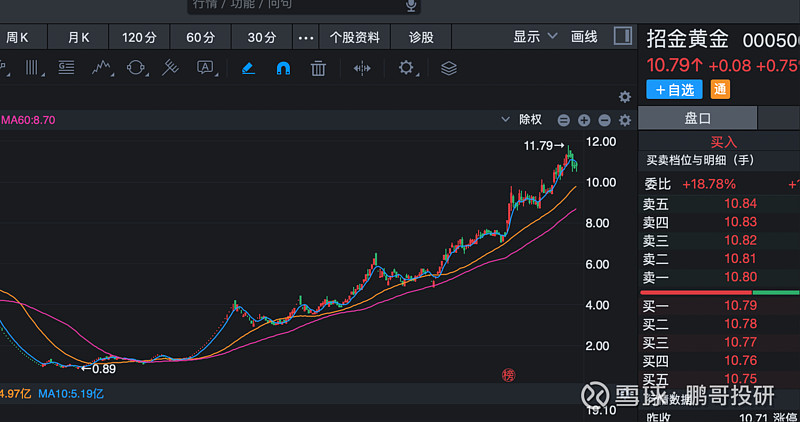The height and width of the screenshot is (422, 800).
Task: Click the 卖三 price 10.82
Action: pos(740,240)
